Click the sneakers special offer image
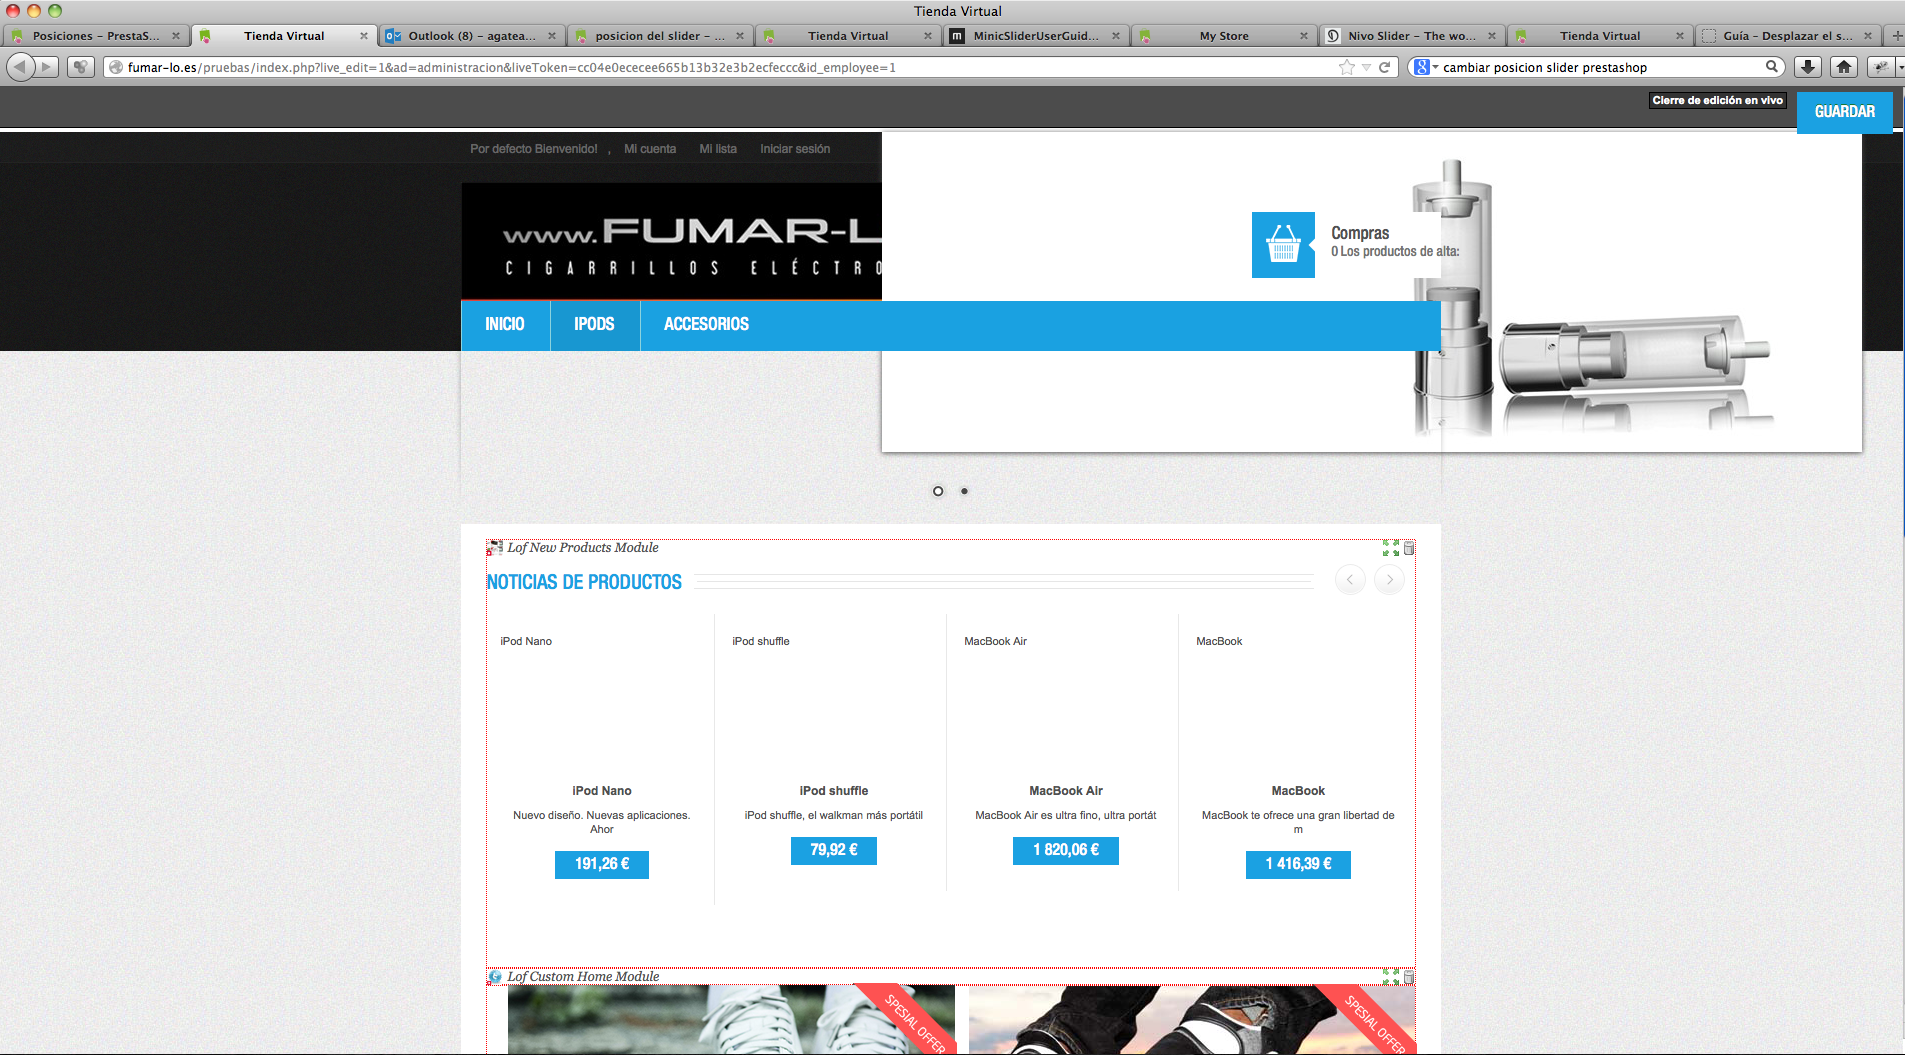This screenshot has width=1905, height=1055. (731, 1019)
